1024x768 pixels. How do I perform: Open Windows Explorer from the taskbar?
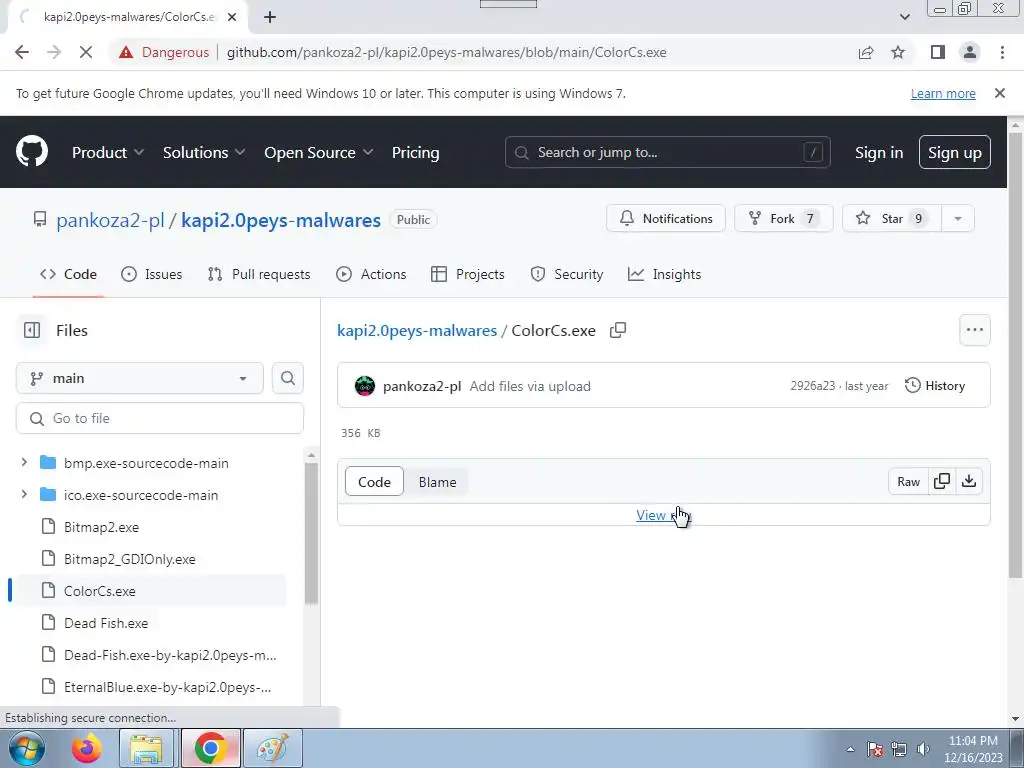[146, 748]
